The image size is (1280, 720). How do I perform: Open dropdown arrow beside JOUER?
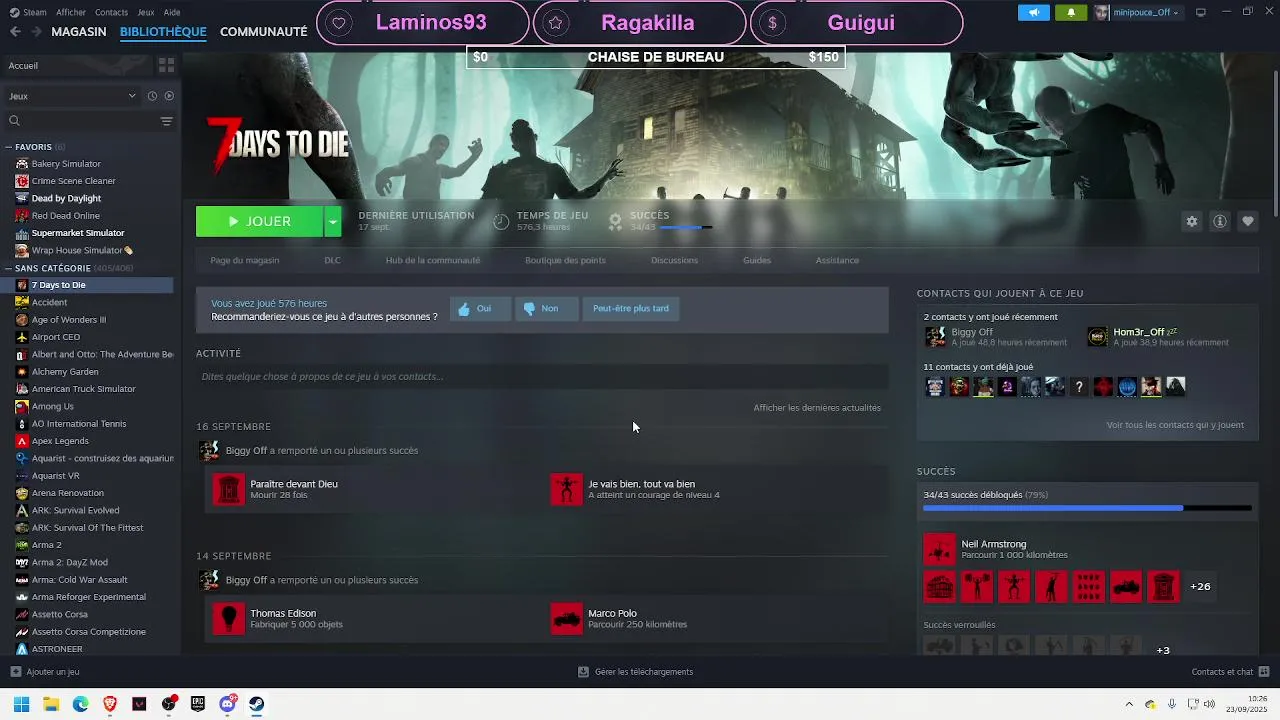point(333,222)
